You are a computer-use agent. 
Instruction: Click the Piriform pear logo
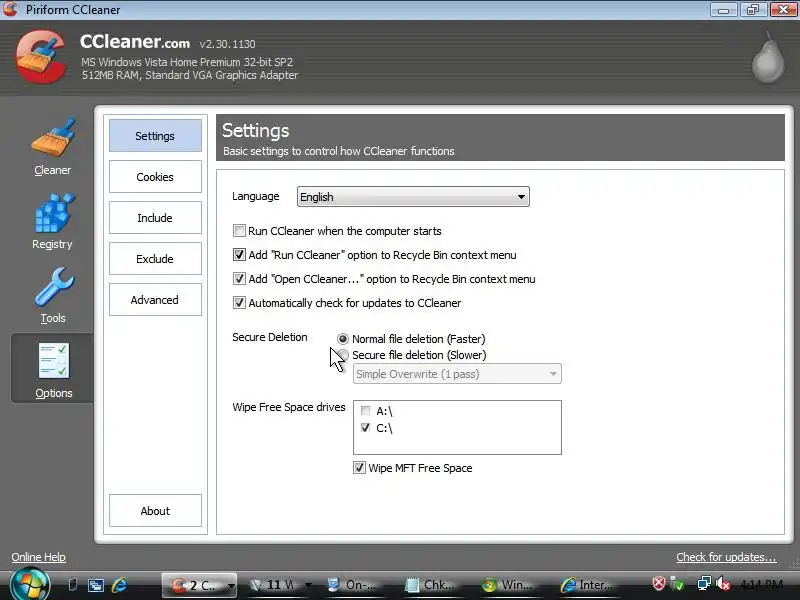click(x=768, y=57)
